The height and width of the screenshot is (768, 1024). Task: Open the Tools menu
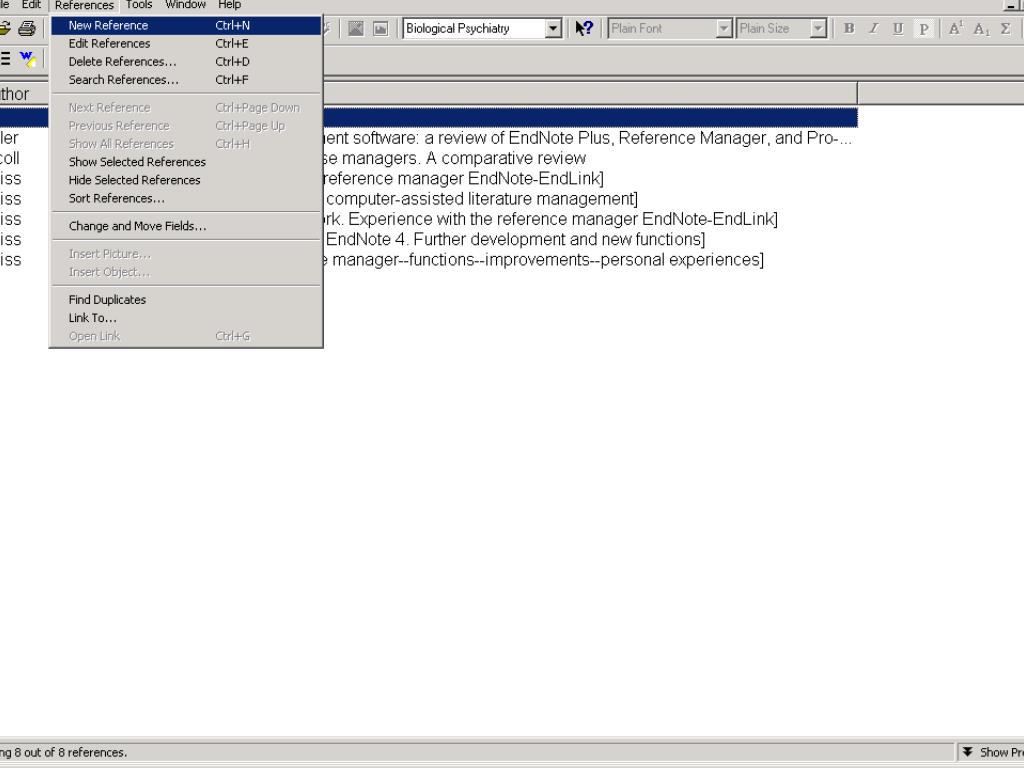pos(138,5)
